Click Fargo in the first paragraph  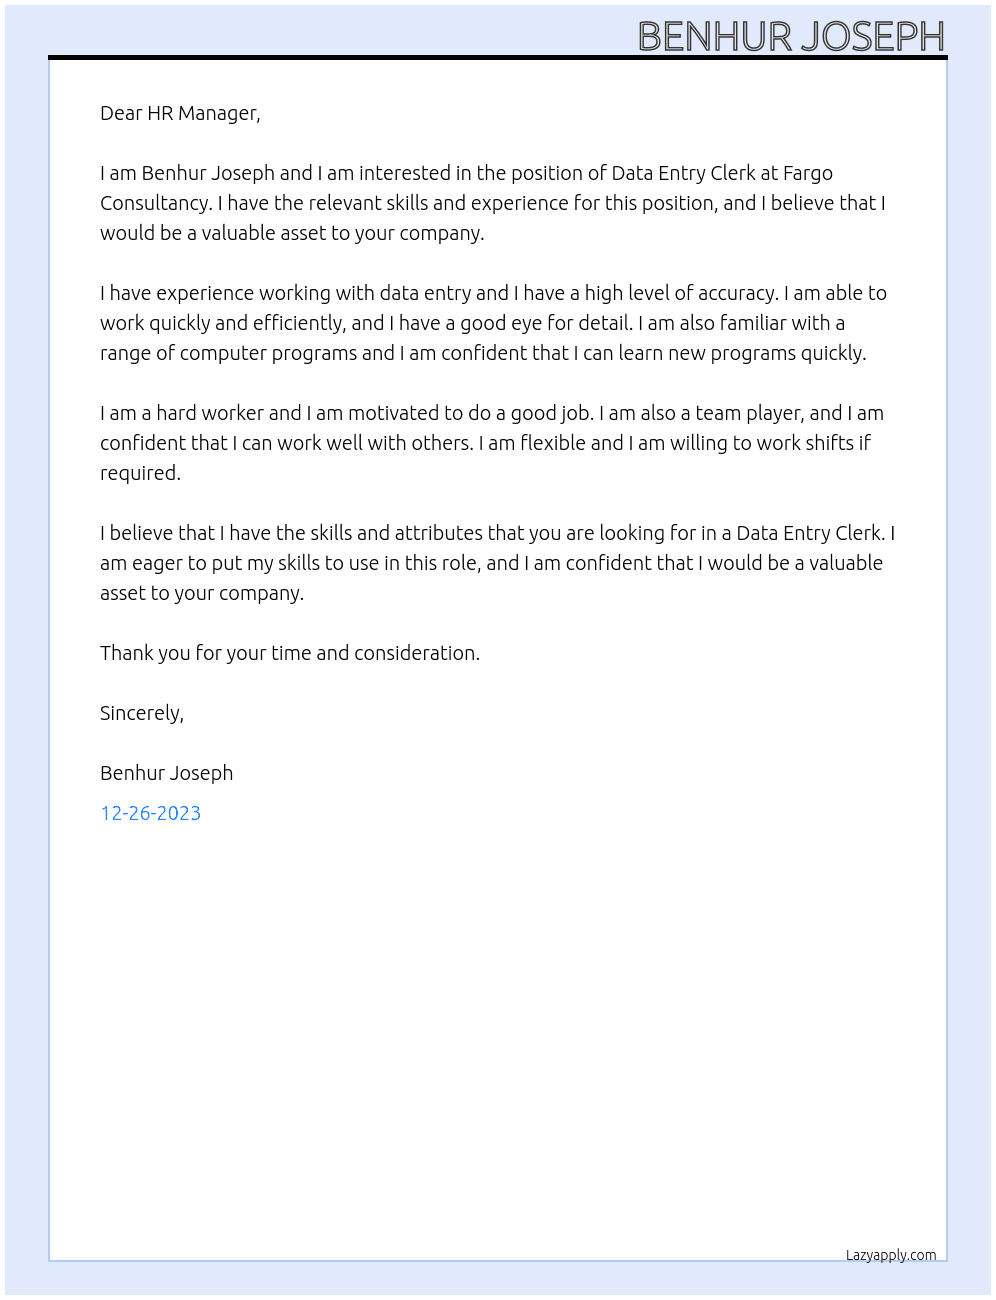pyautogui.click(x=808, y=173)
